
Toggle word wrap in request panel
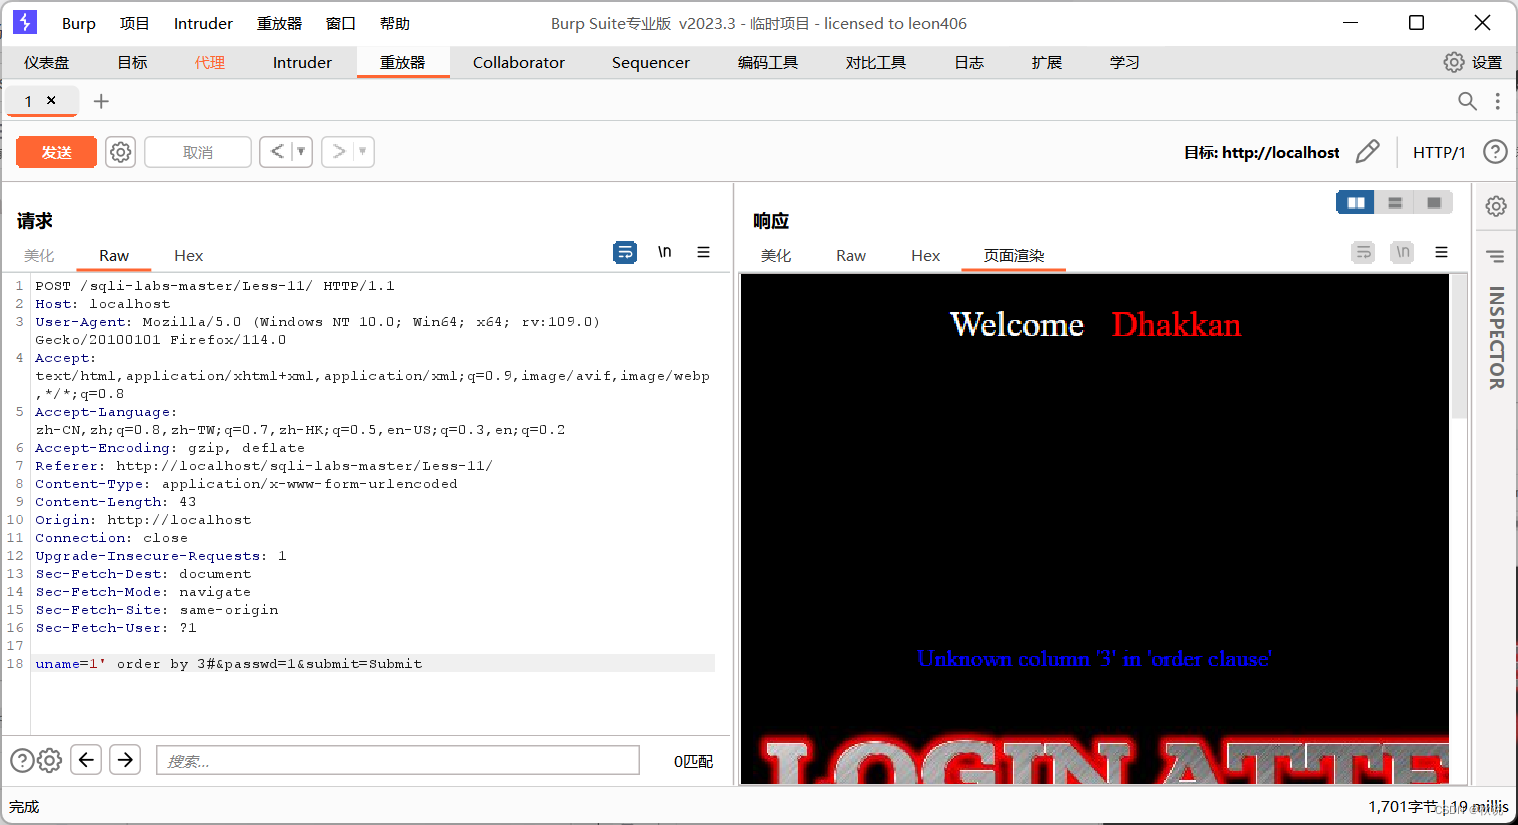pyautogui.click(x=625, y=252)
